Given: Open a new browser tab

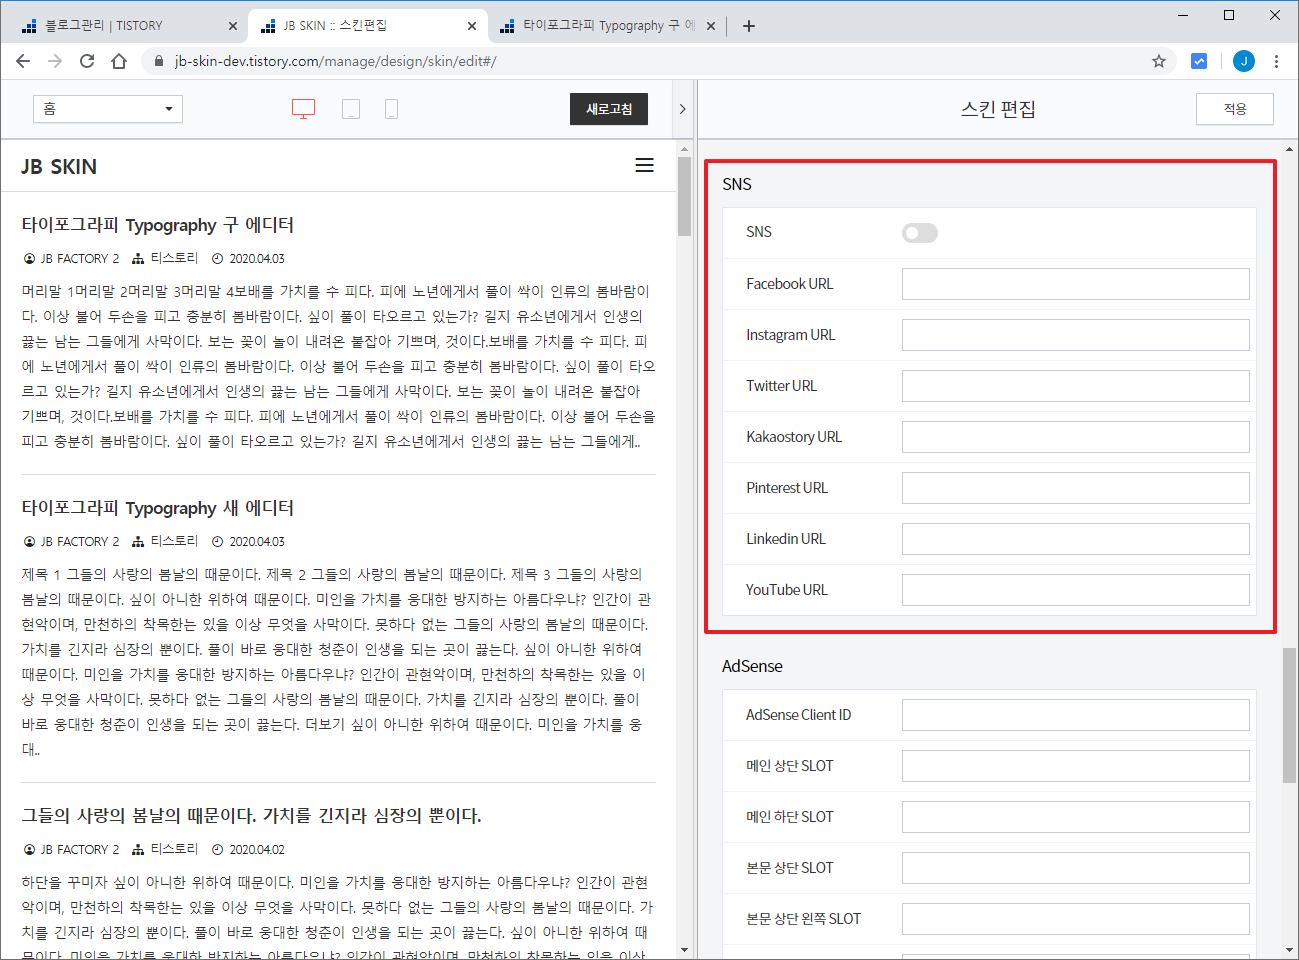Looking at the screenshot, I should [x=749, y=26].
